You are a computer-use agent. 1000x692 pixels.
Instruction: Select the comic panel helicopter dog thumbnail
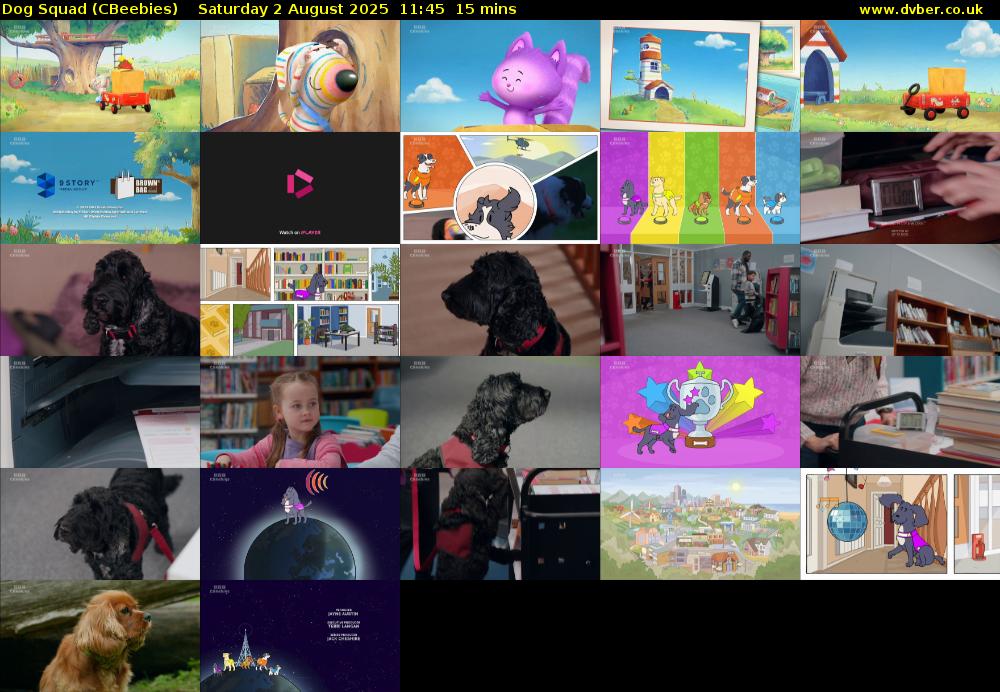click(x=500, y=188)
